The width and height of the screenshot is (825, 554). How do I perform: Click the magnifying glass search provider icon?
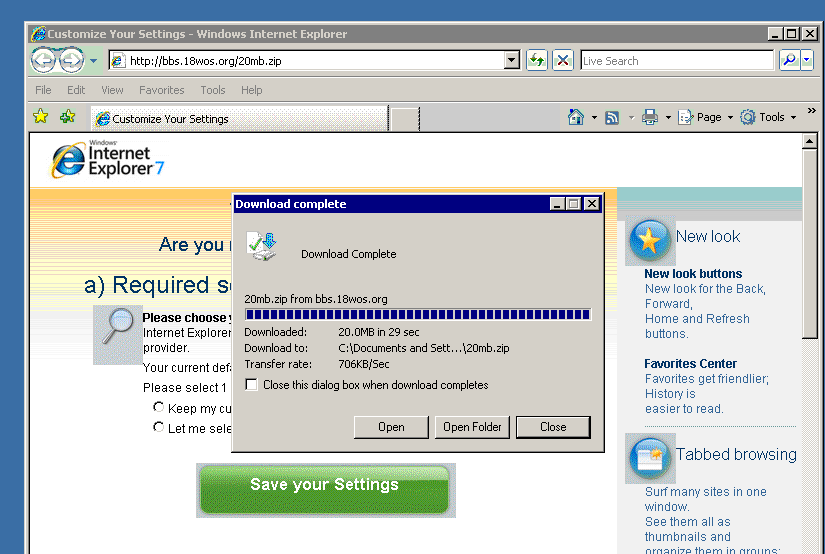(118, 334)
